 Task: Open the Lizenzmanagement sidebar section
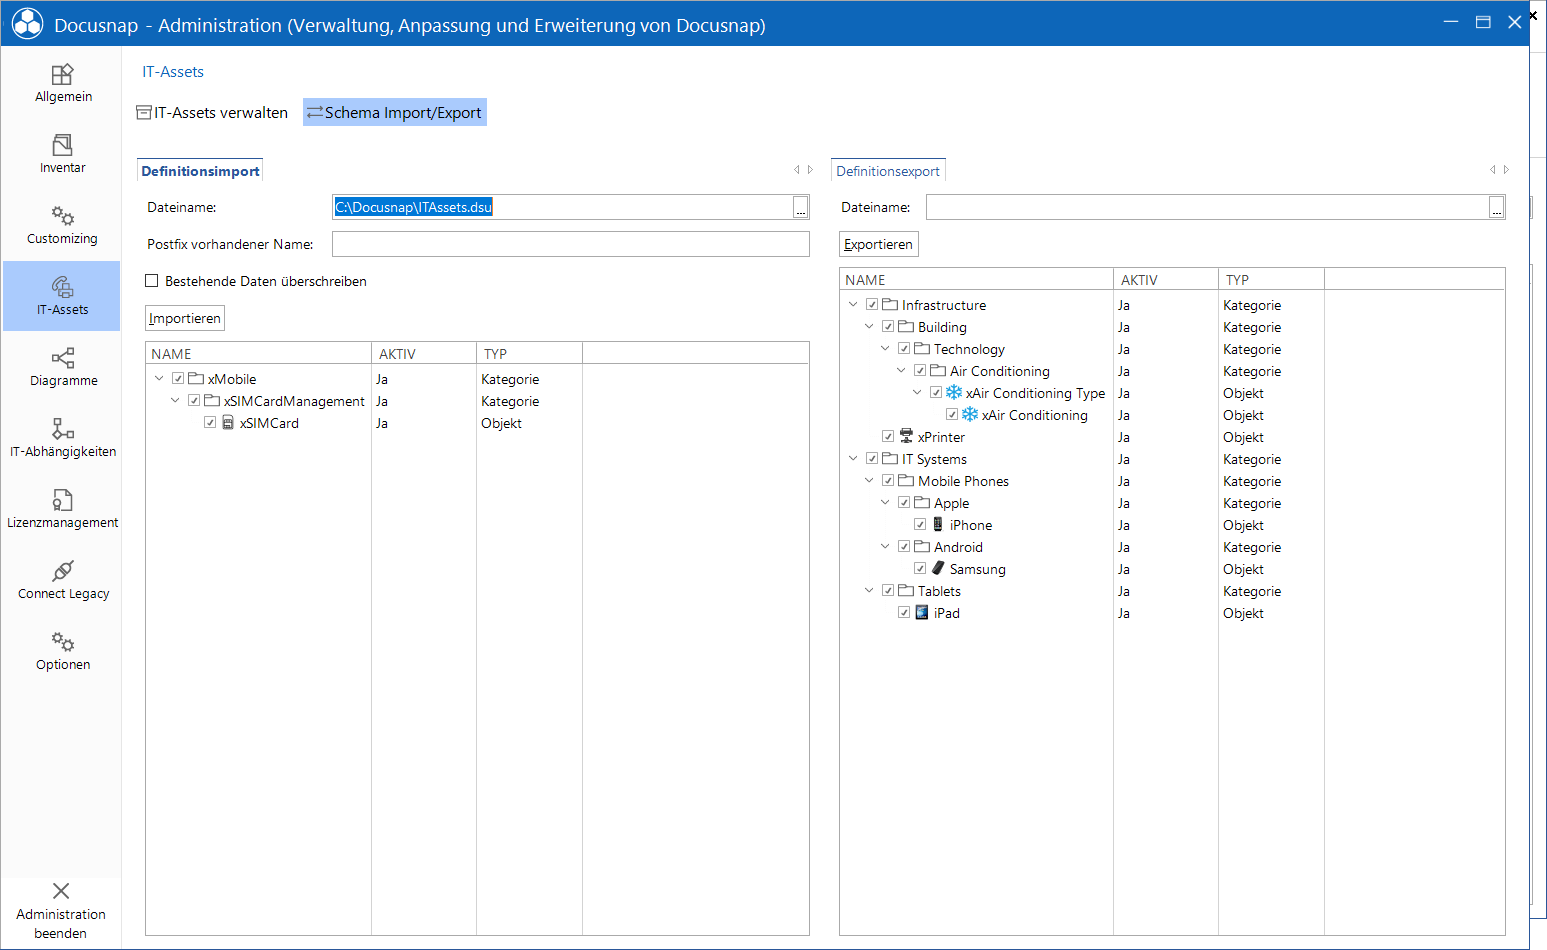(x=63, y=509)
